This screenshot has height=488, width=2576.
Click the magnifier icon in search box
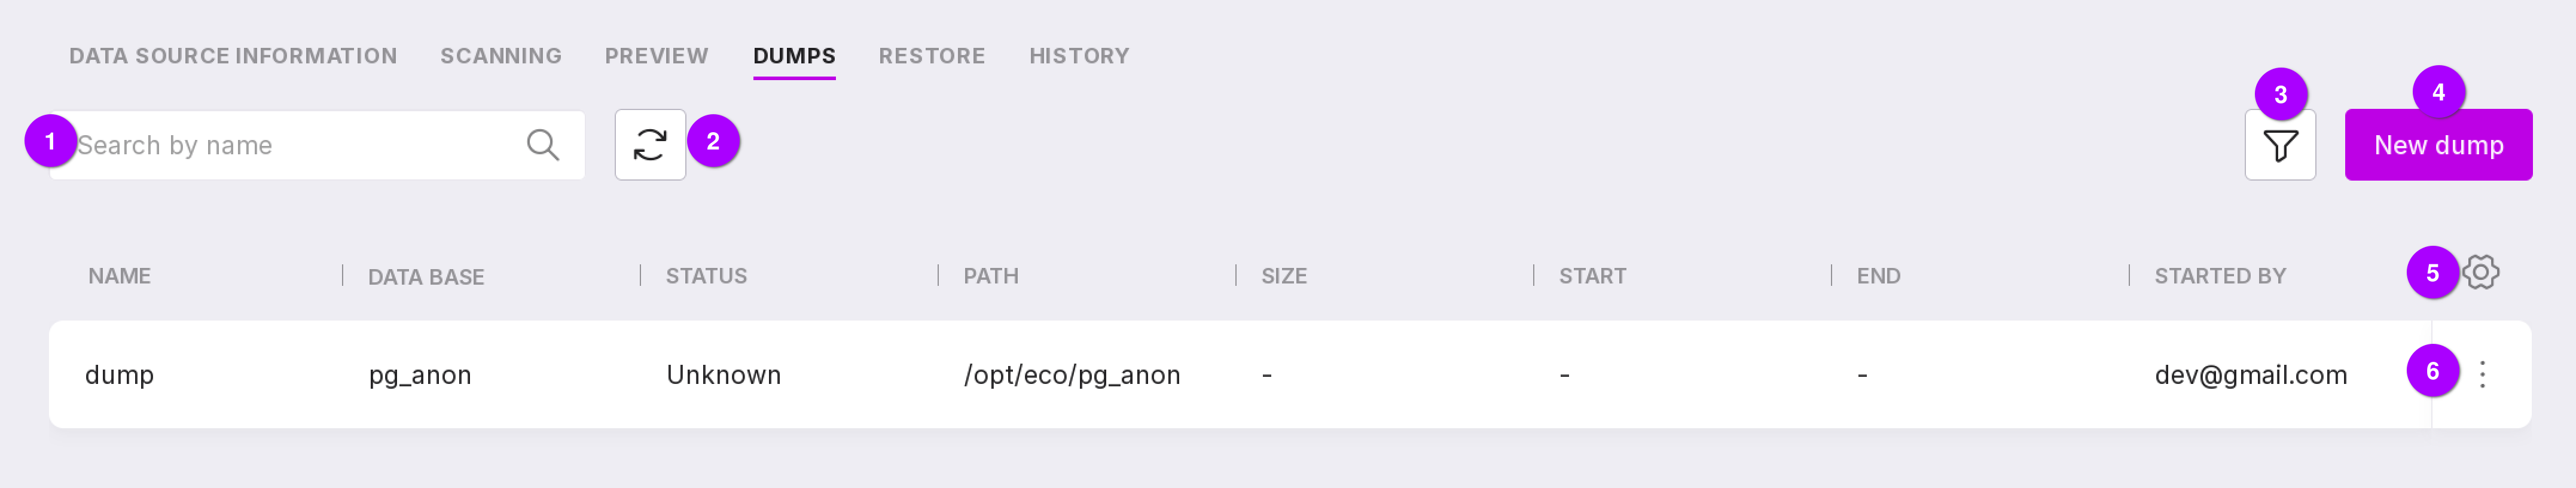pos(542,145)
